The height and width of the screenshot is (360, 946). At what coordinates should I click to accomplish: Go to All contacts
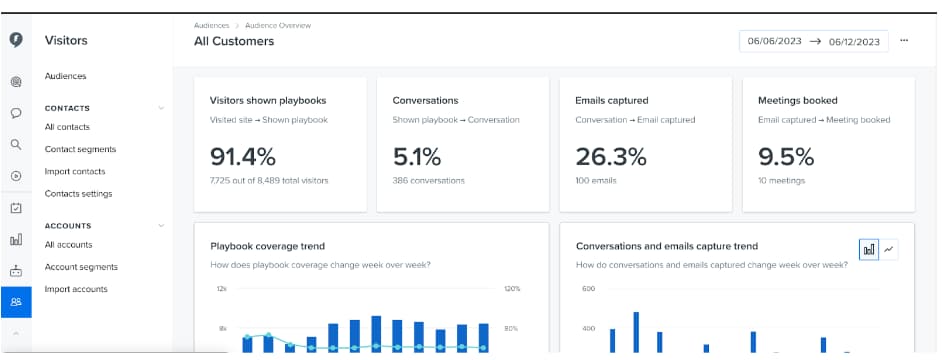point(67,127)
